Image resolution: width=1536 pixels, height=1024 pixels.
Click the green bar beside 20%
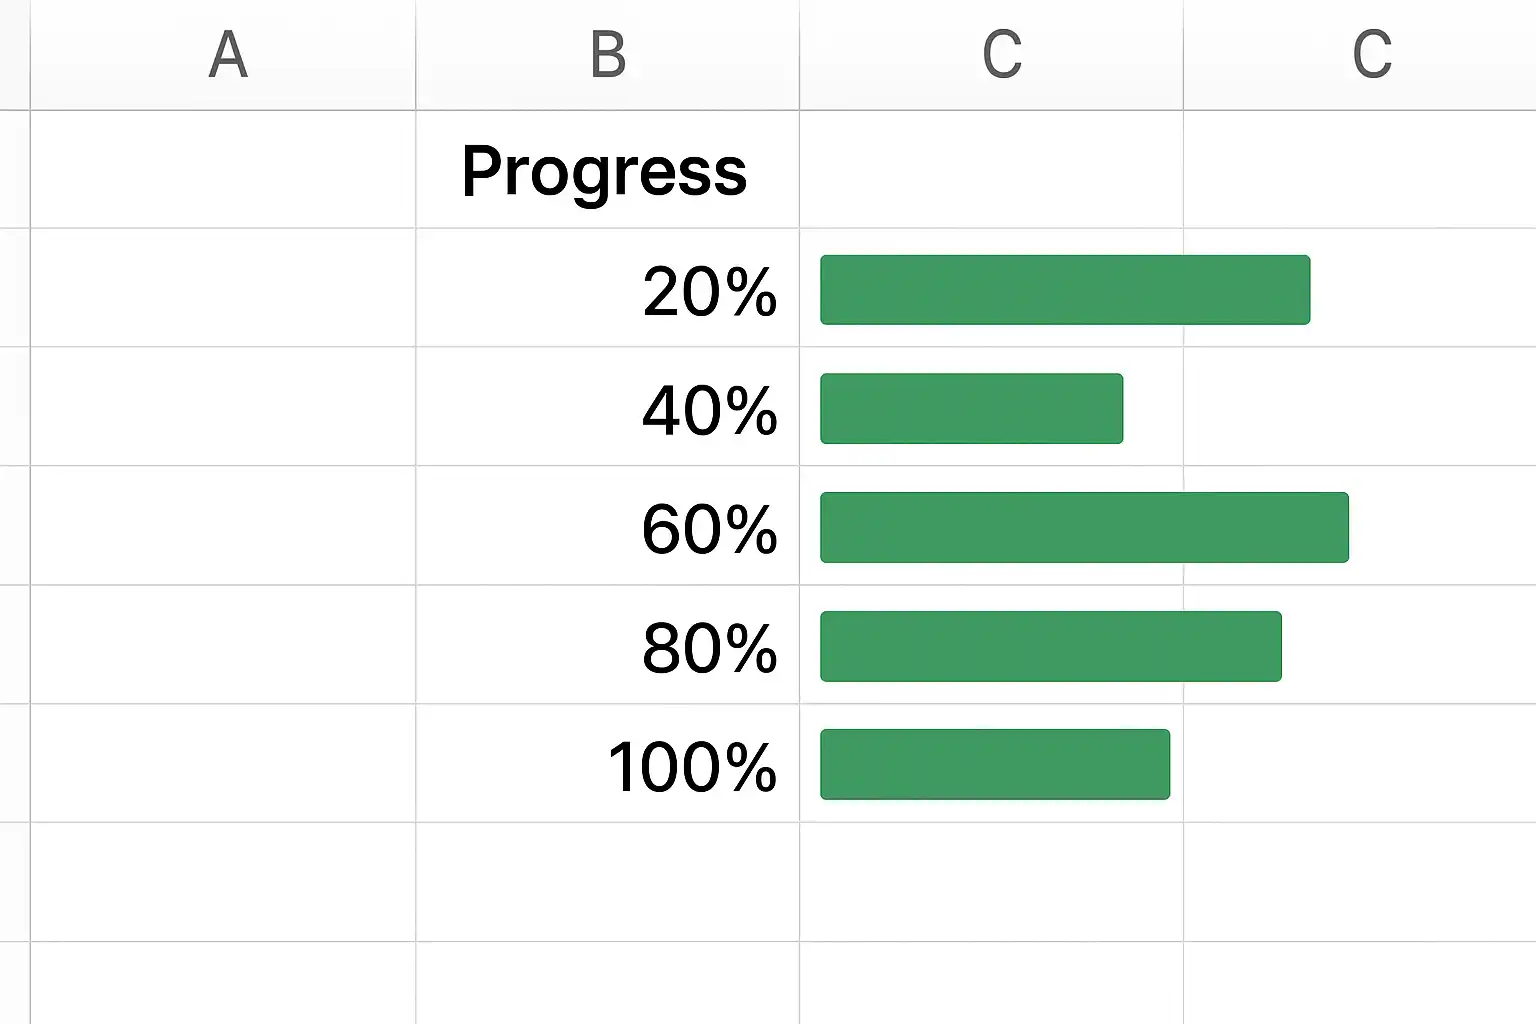point(1064,290)
